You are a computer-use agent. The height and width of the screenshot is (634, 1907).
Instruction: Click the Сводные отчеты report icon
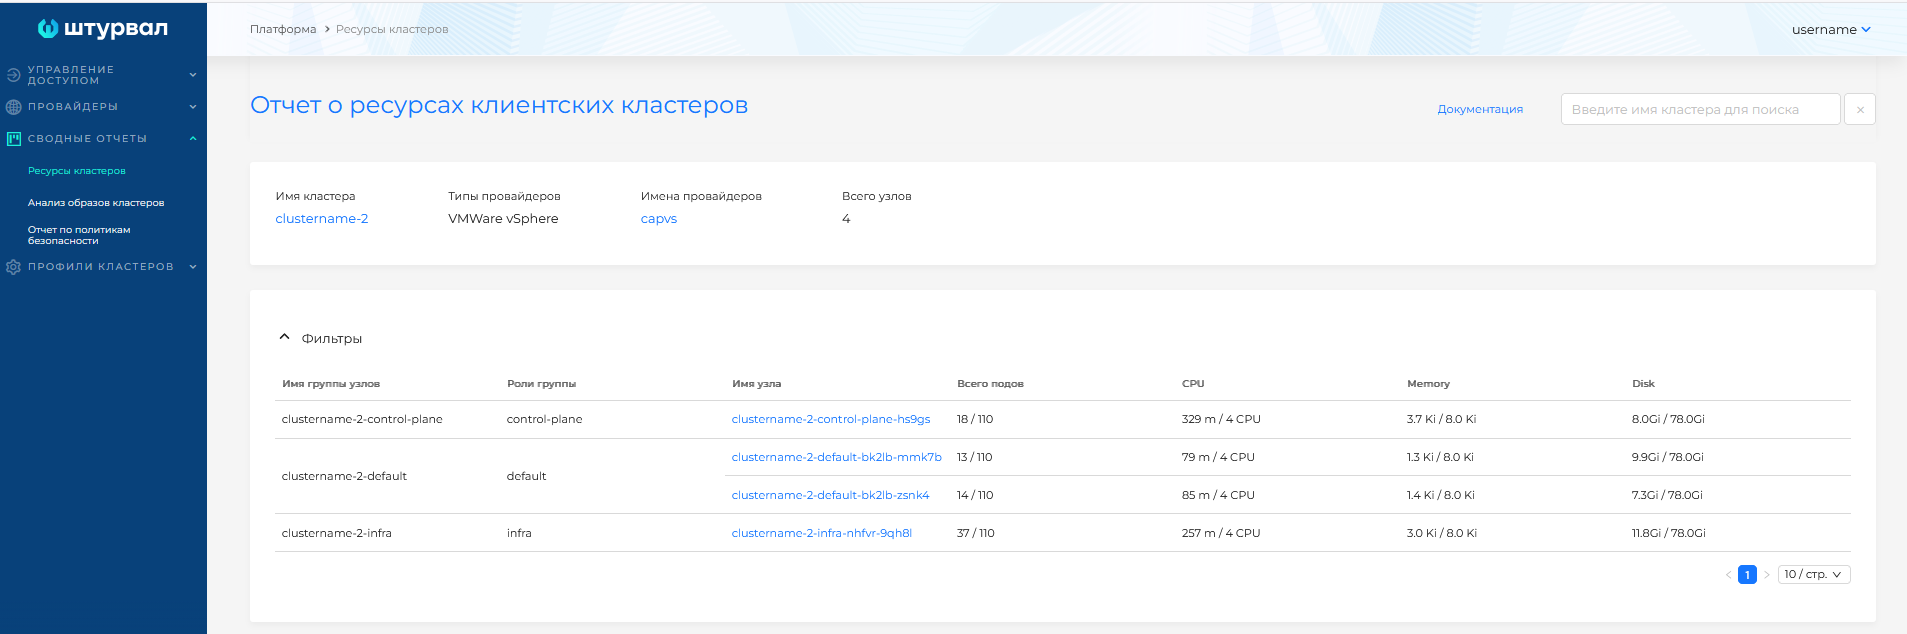13,139
